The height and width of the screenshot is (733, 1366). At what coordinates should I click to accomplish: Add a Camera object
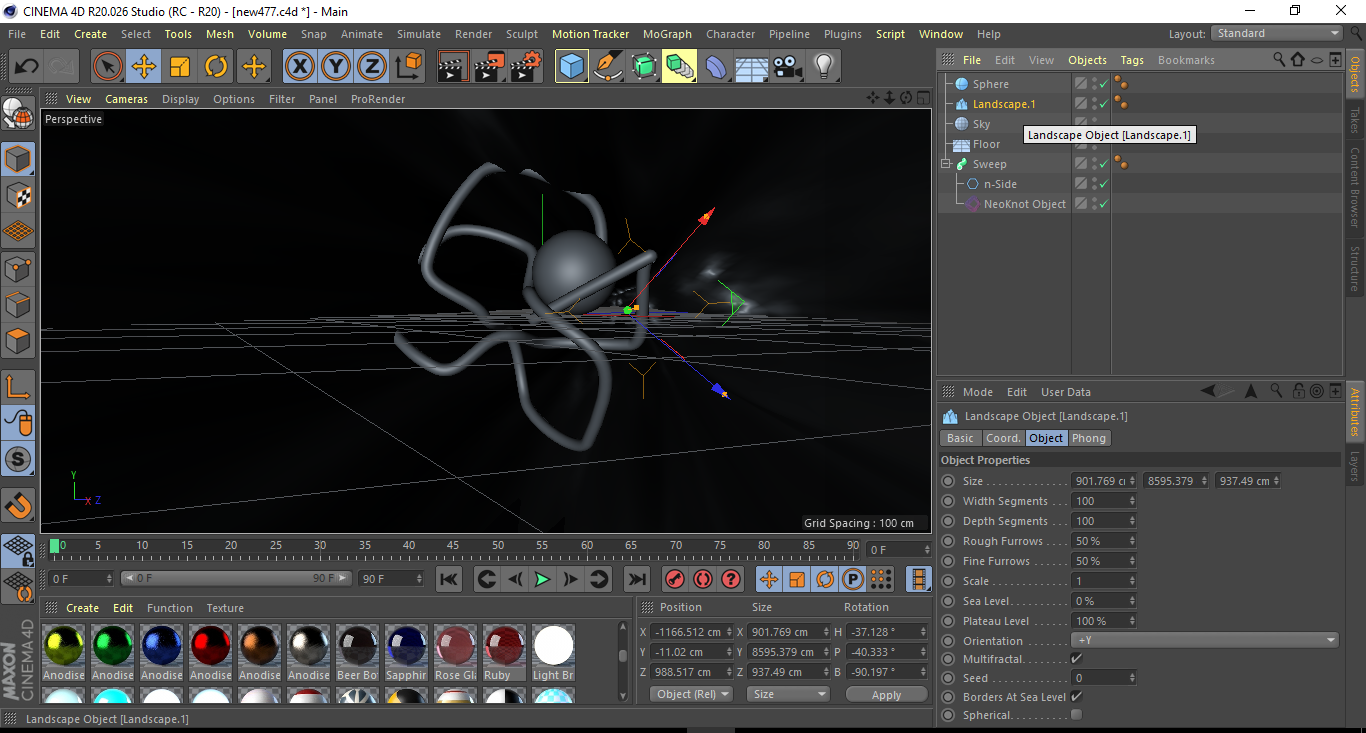click(x=788, y=67)
